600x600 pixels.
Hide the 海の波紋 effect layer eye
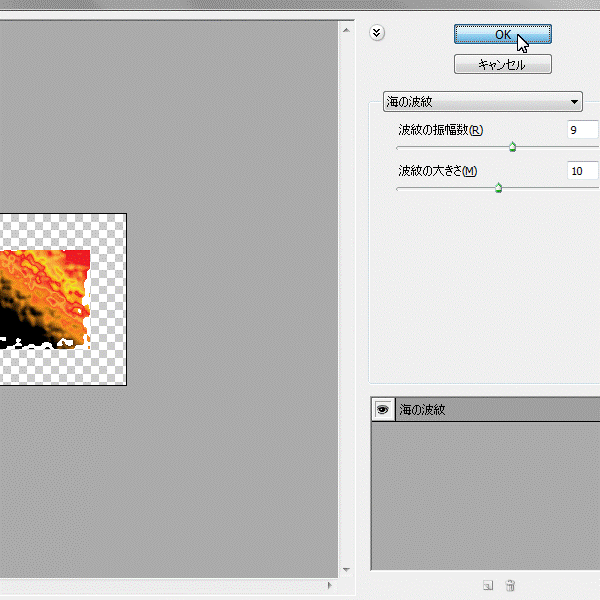[x=383, y=409]
